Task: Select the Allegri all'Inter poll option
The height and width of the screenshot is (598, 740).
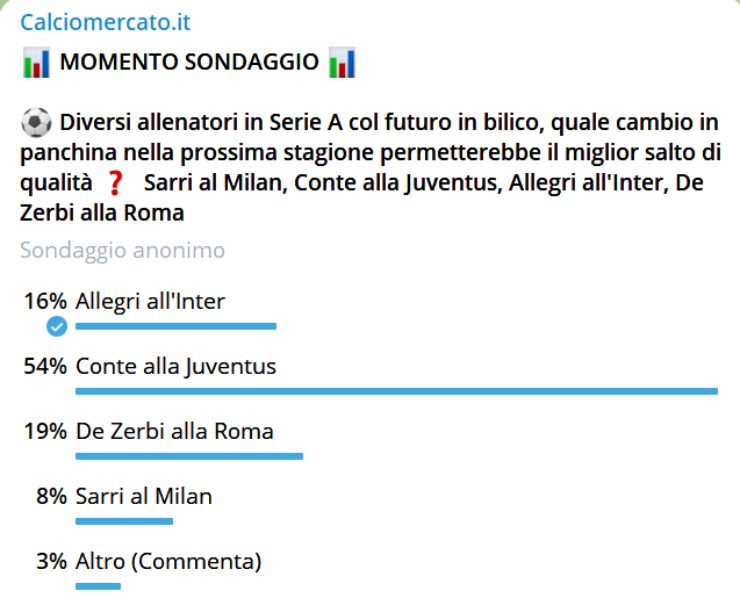Action: (150, 302)
